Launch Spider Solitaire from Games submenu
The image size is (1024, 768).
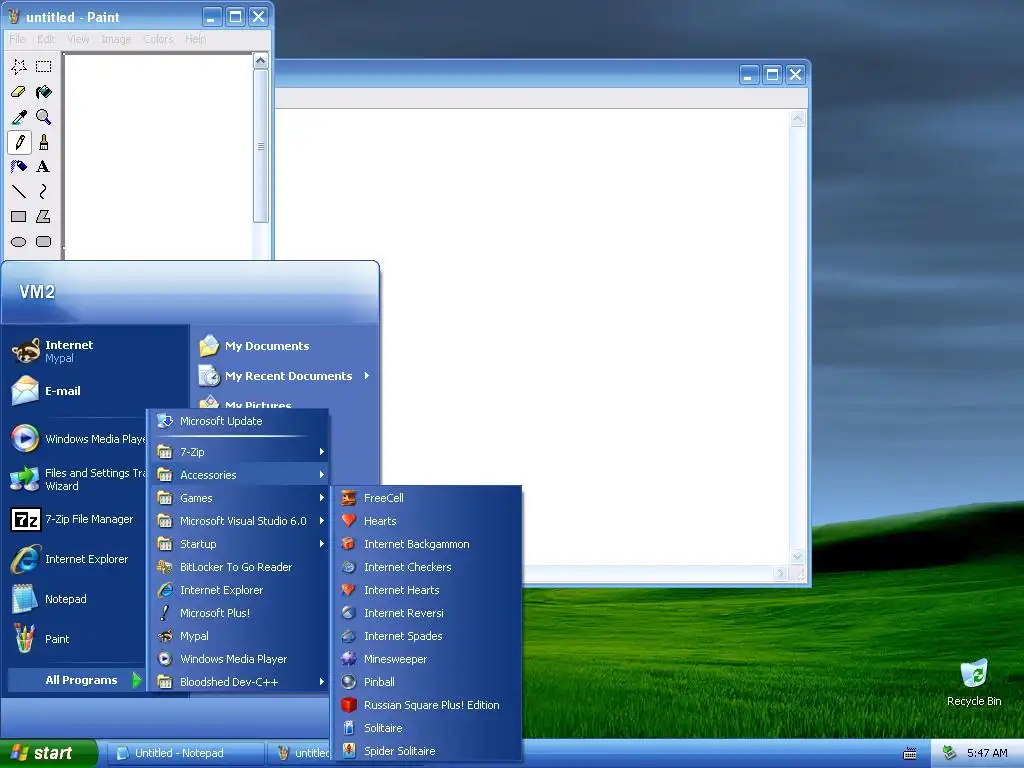428,751
